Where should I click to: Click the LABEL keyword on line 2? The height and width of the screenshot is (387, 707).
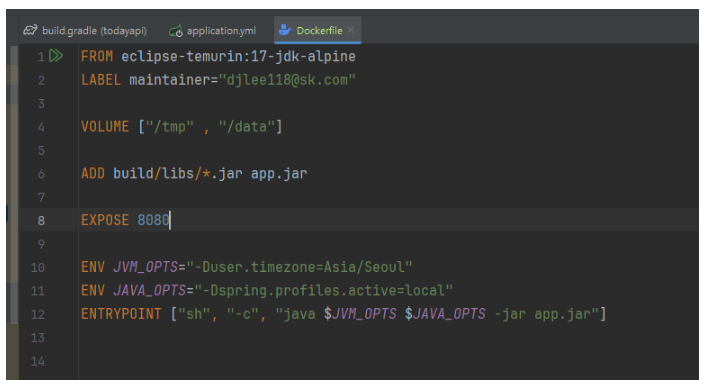pyautogui.click(x=101, y=80)
